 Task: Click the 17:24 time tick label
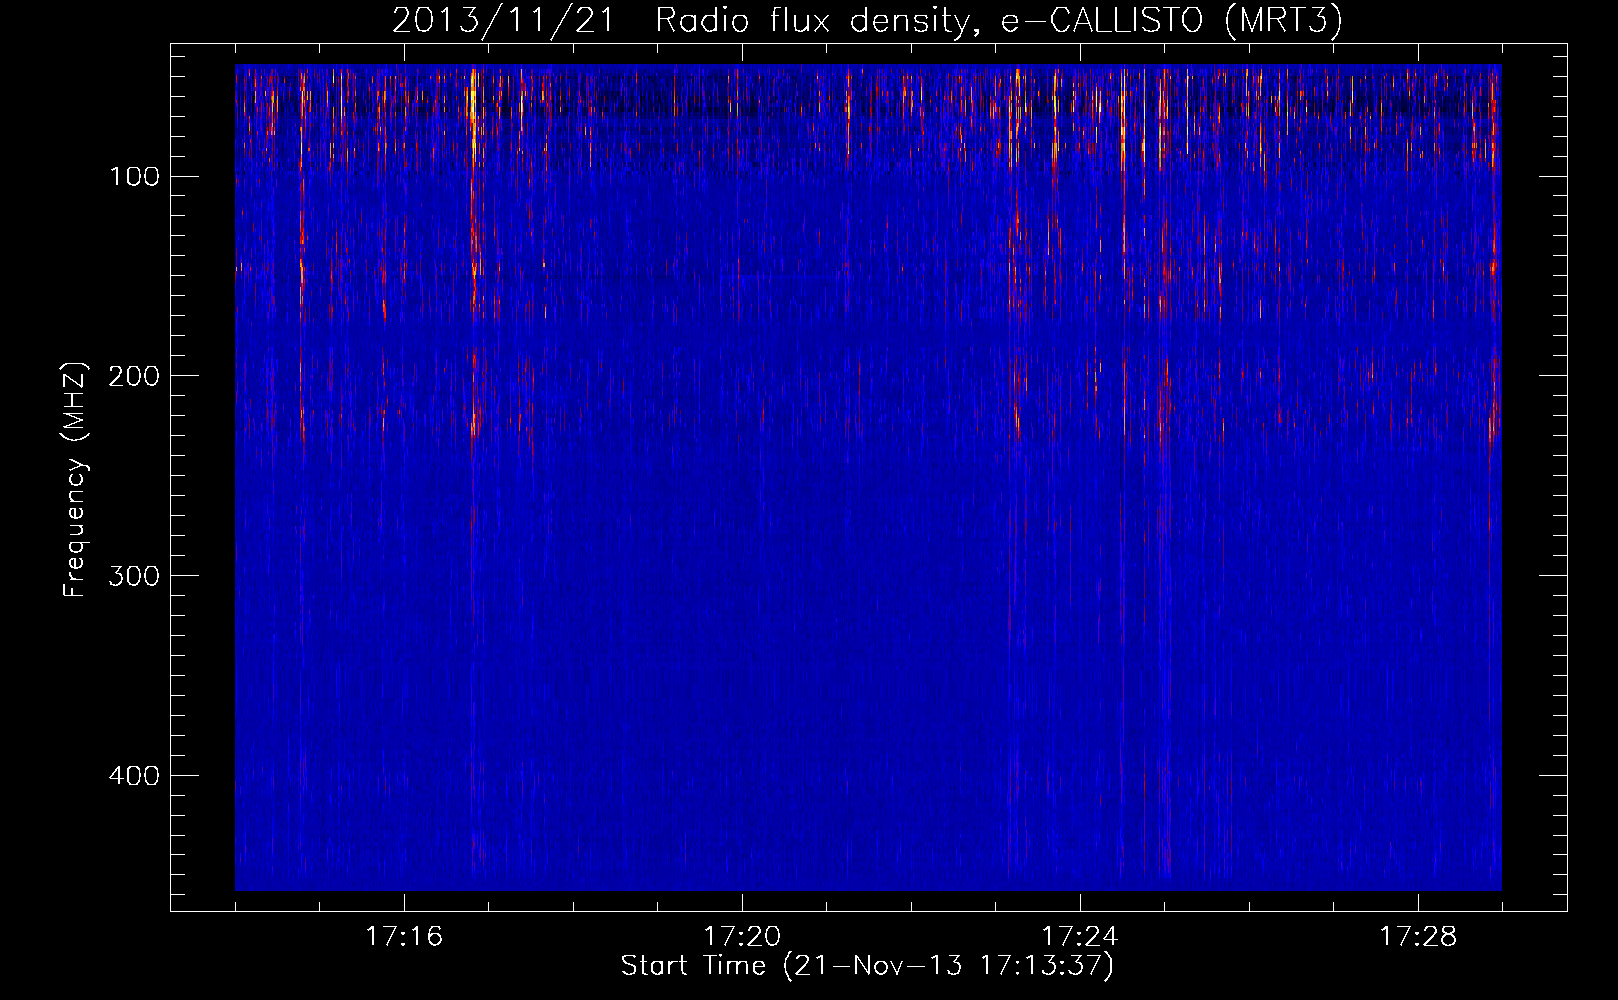(1080, 937)
